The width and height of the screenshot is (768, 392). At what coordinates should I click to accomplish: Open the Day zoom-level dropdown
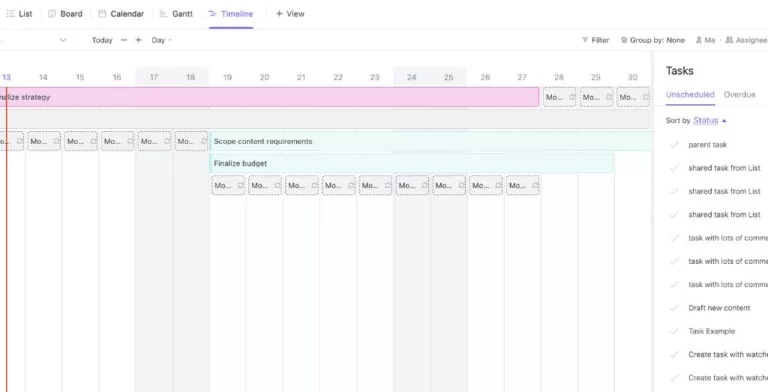[x=161, y=40]
